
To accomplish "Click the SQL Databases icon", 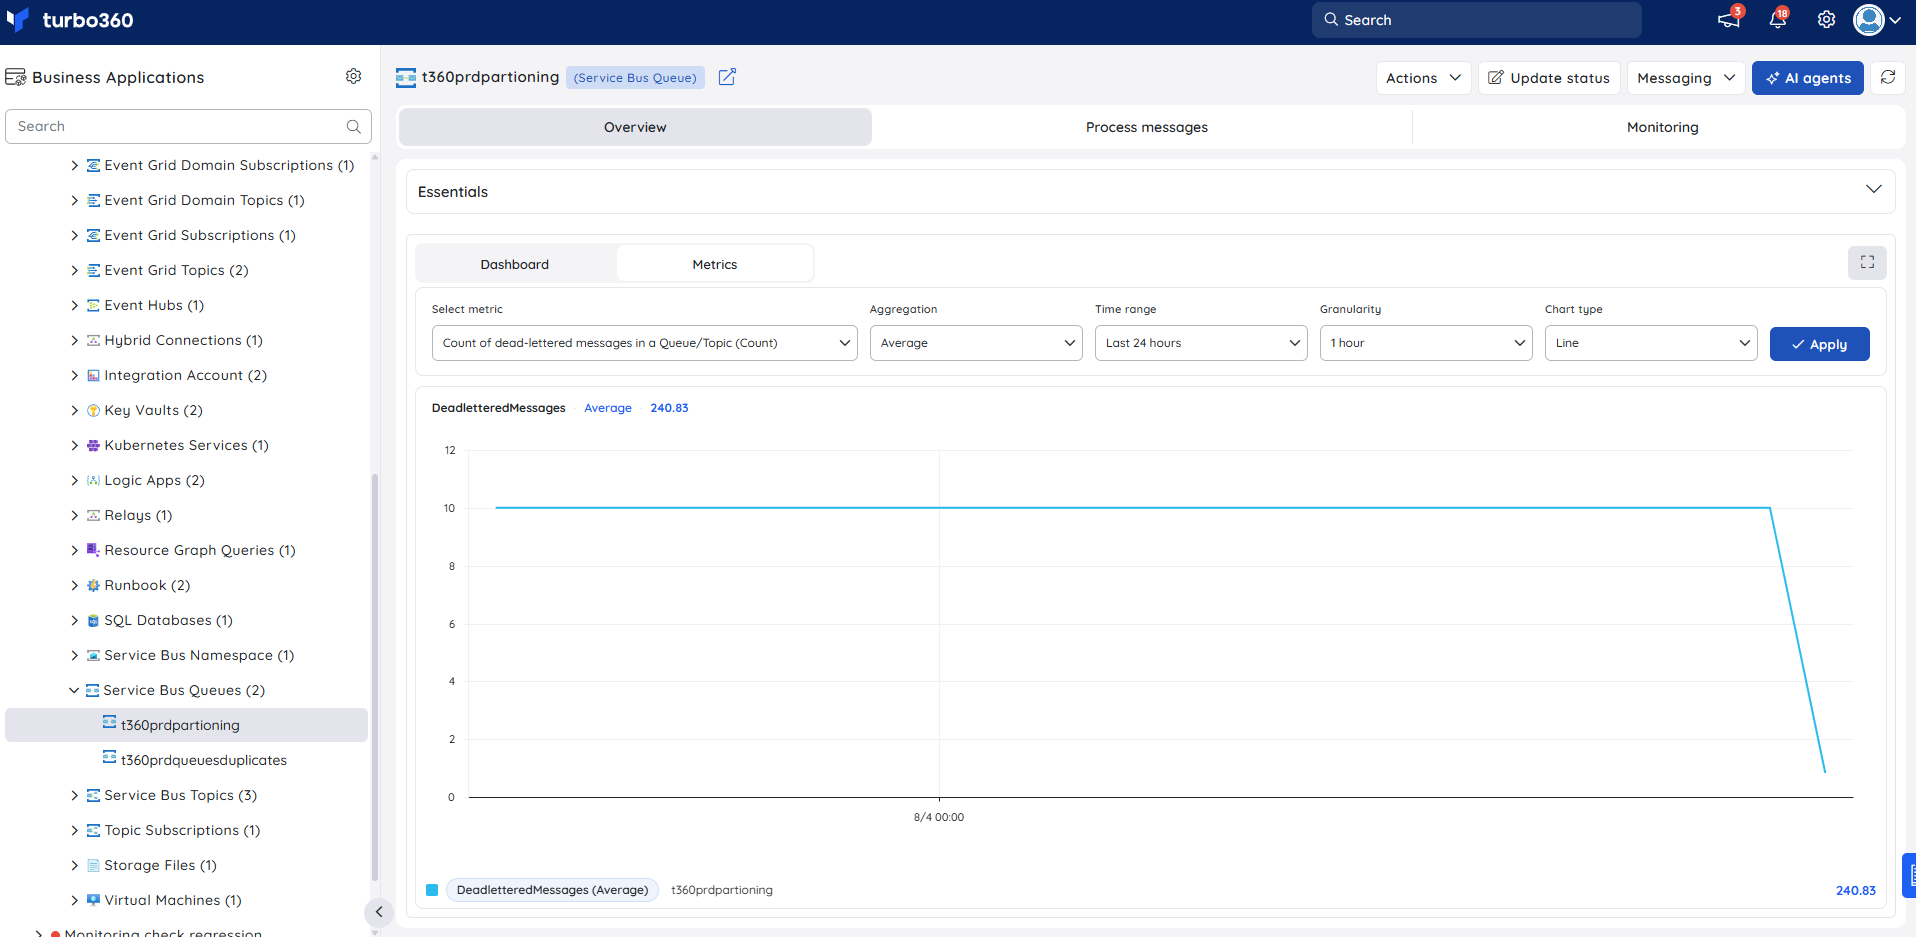I will [93, 620].
